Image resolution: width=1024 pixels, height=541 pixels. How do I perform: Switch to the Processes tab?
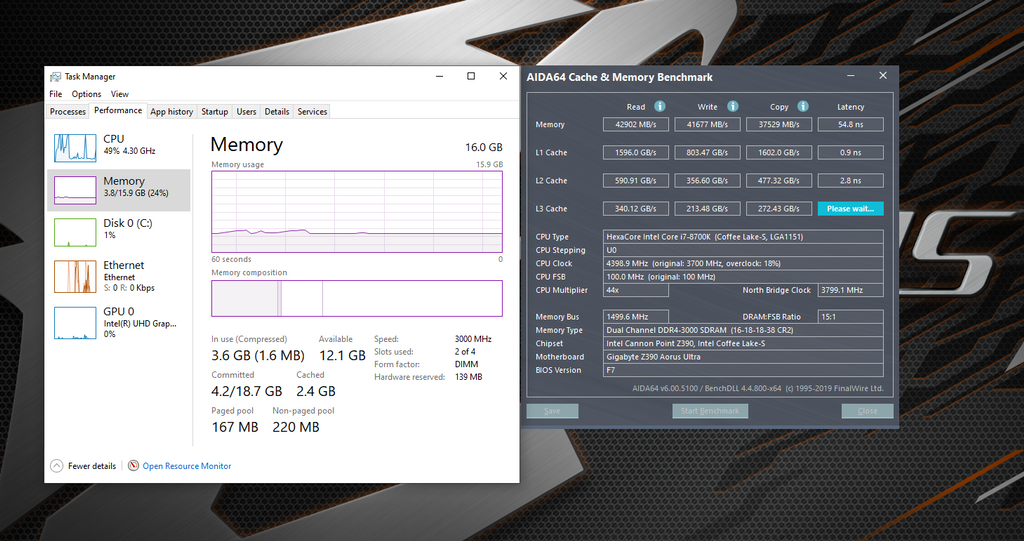[x=68, y=112]
